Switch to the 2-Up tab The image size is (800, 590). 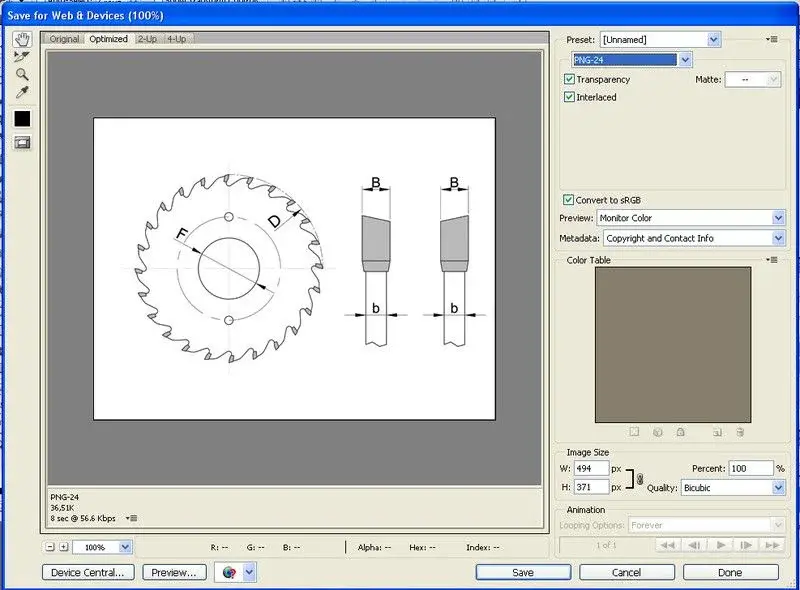(147, 39)
